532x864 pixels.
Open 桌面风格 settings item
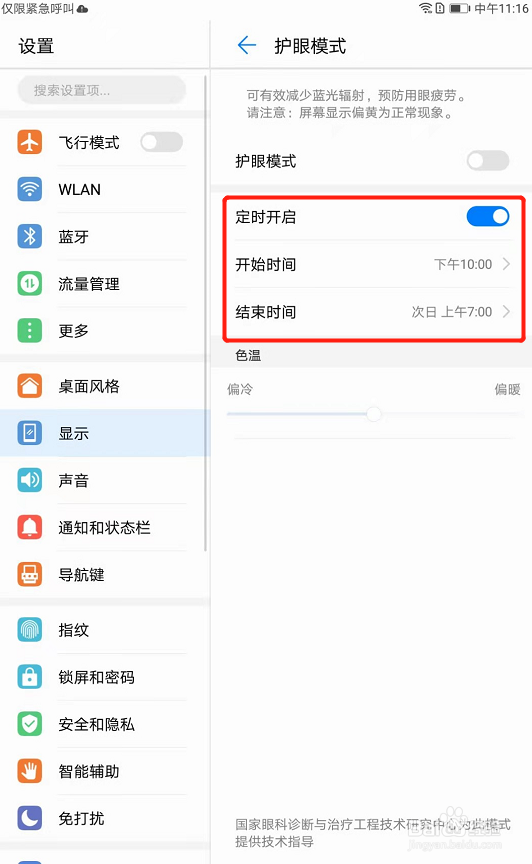click(x=105, y=386)
